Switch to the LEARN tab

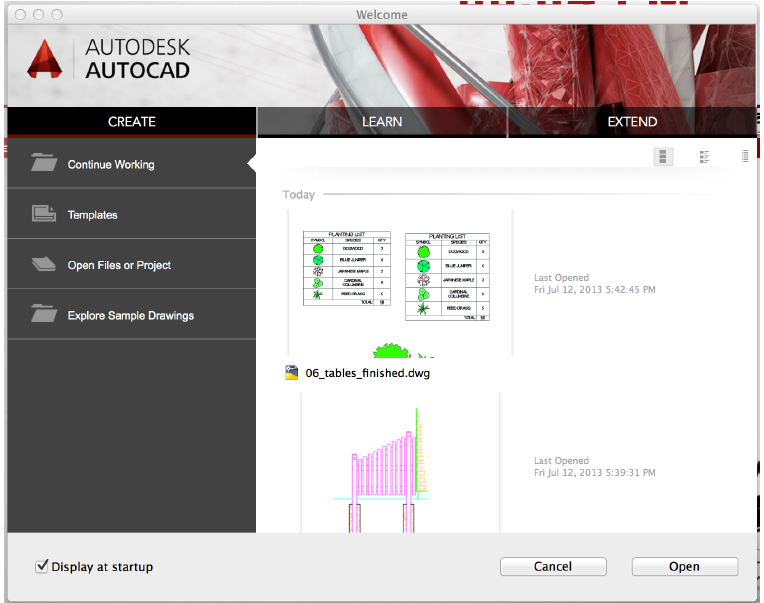(382, 122)
